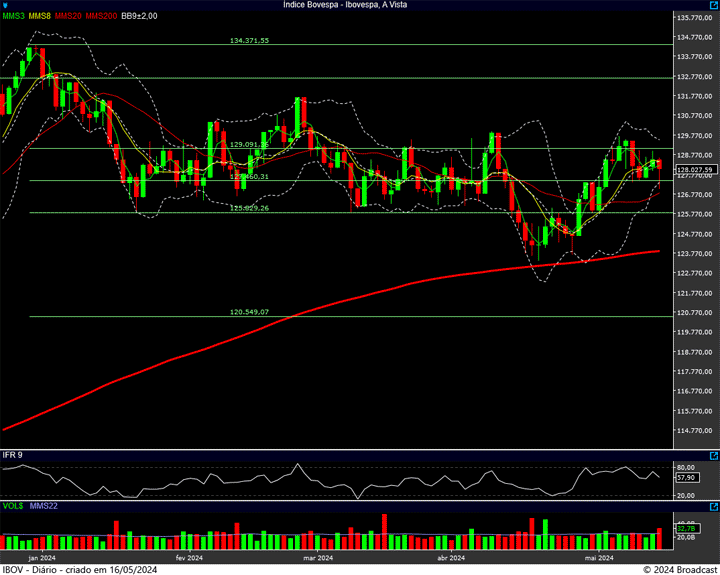
Task: Click the © 2024 Broadcast footer text
Action: (680, 569)
